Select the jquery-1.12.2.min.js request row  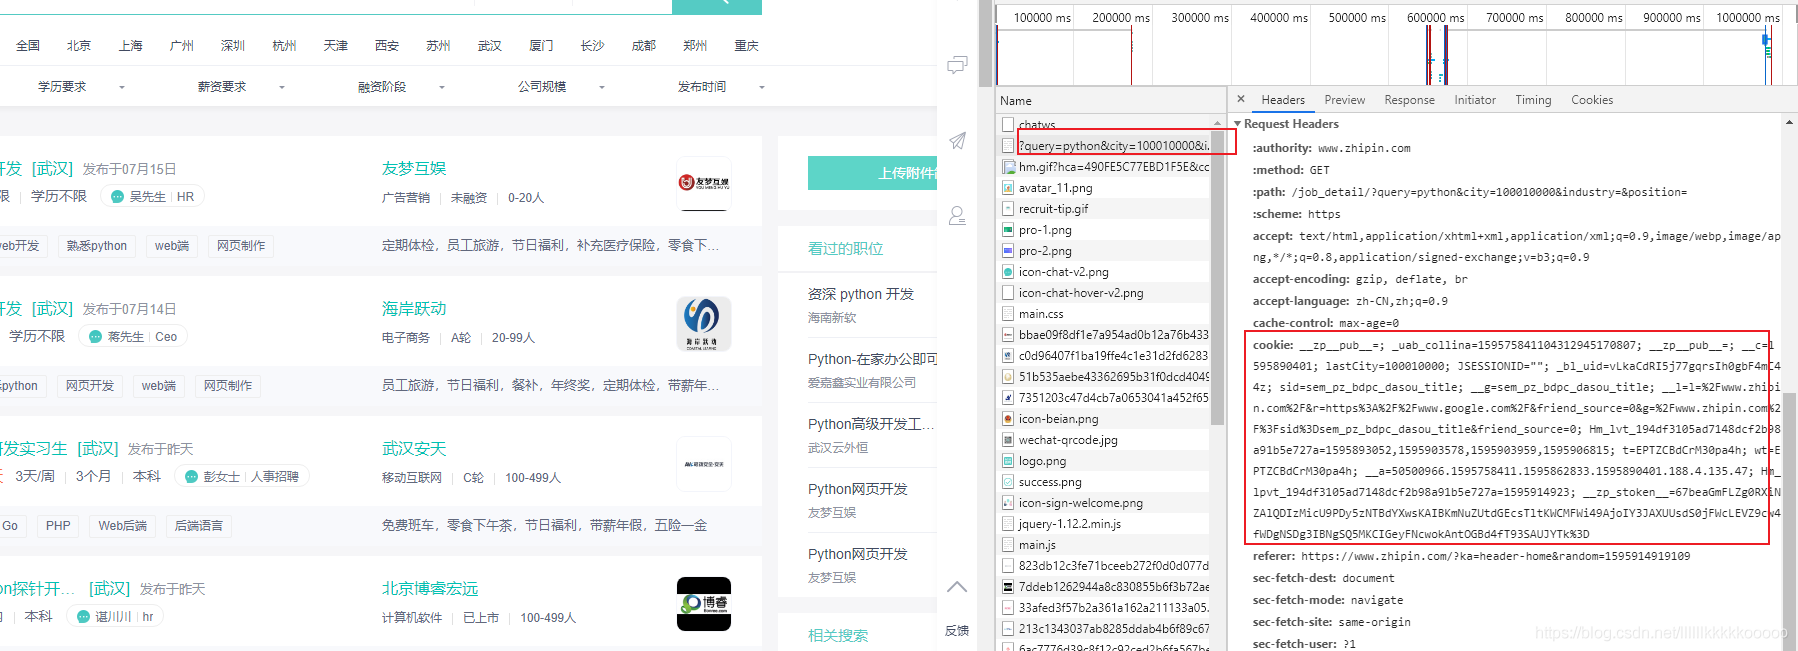(1105, 524)
